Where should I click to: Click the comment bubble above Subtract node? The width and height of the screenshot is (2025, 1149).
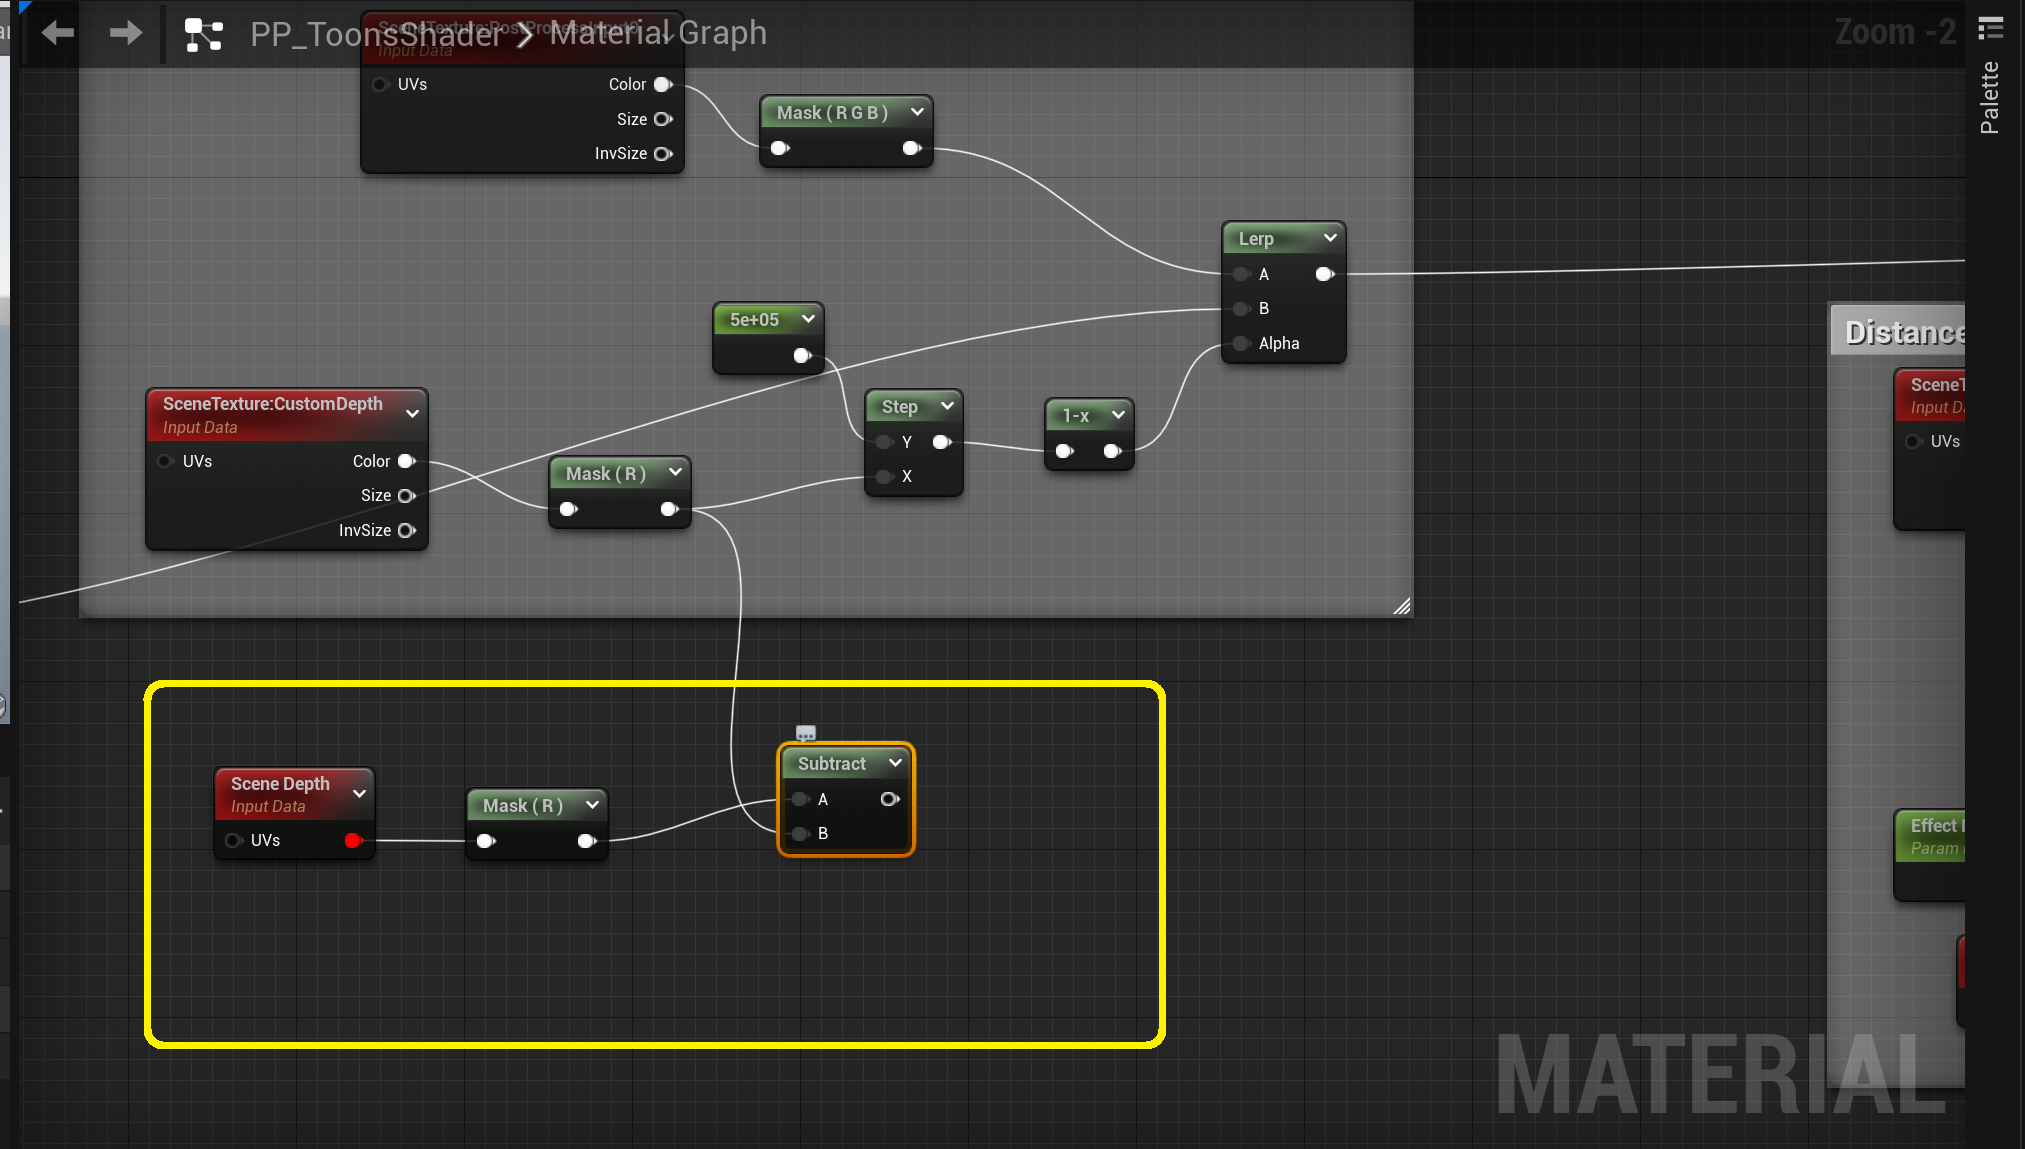point(806,733)
